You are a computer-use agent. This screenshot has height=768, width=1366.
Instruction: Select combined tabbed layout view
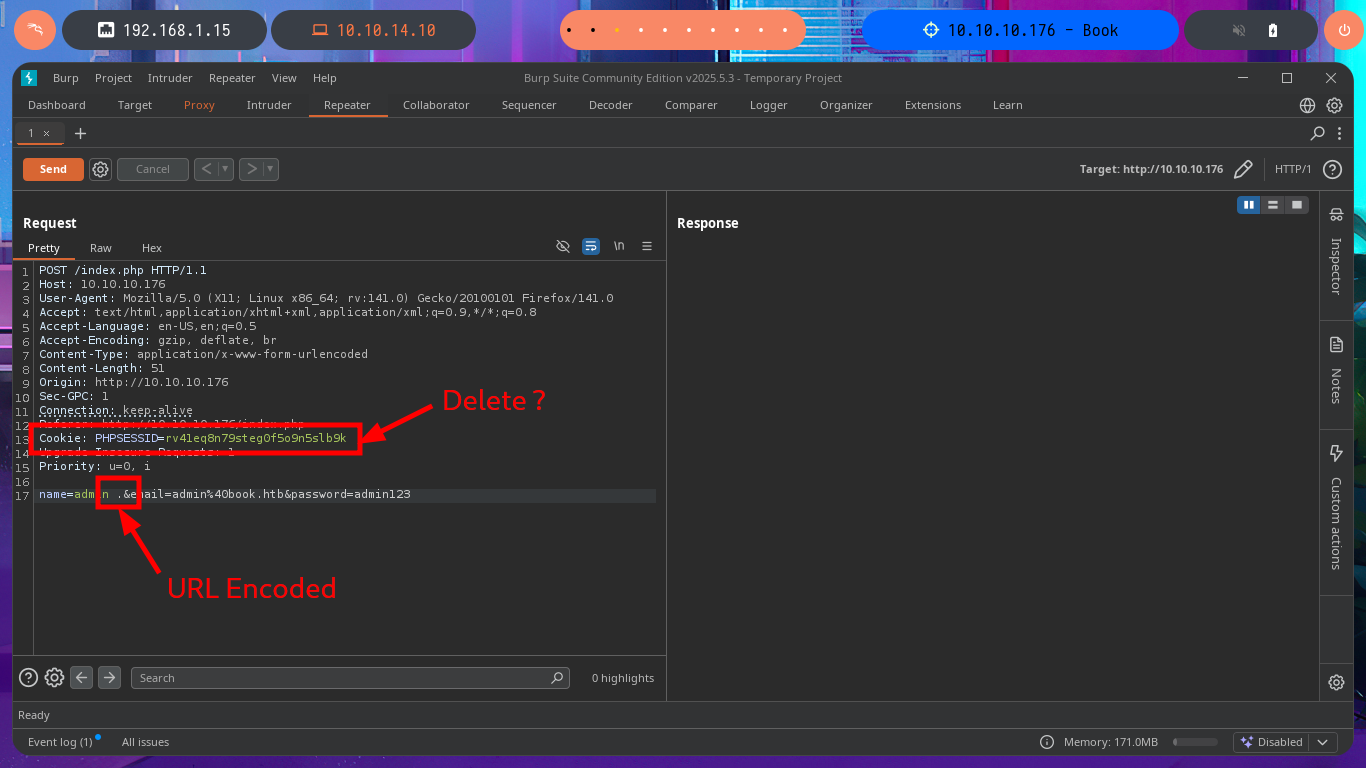(1297, 204)
